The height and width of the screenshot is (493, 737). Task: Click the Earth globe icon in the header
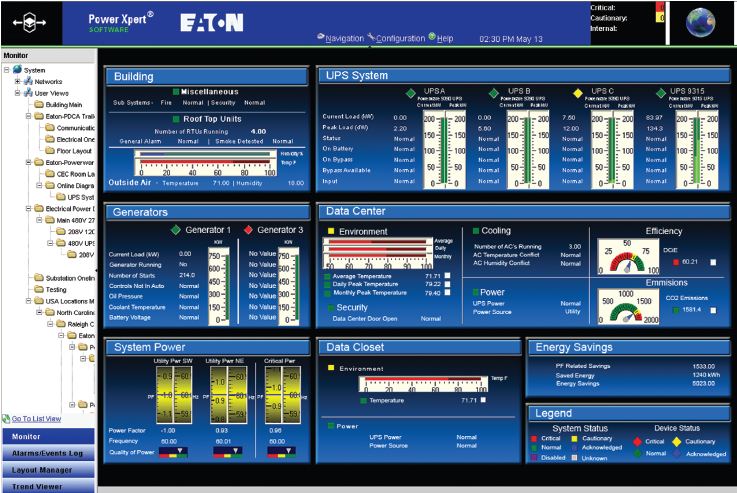point(700,22)
